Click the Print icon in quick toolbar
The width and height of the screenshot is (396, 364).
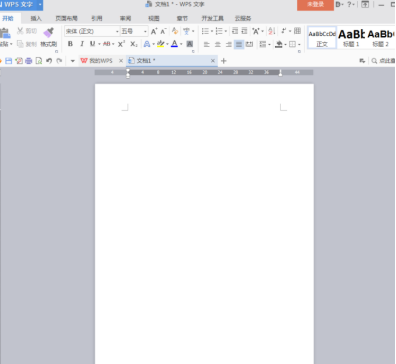pos(29,61)
